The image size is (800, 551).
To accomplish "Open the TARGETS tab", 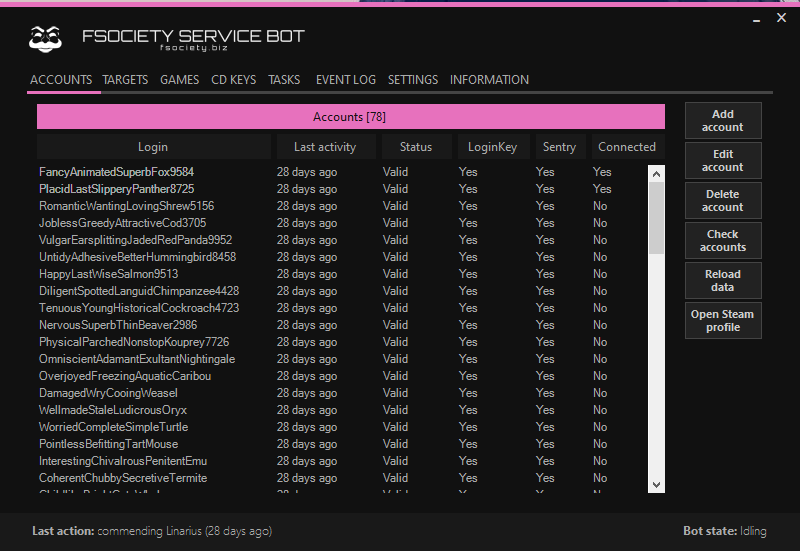I will click(x=125, y=80).
